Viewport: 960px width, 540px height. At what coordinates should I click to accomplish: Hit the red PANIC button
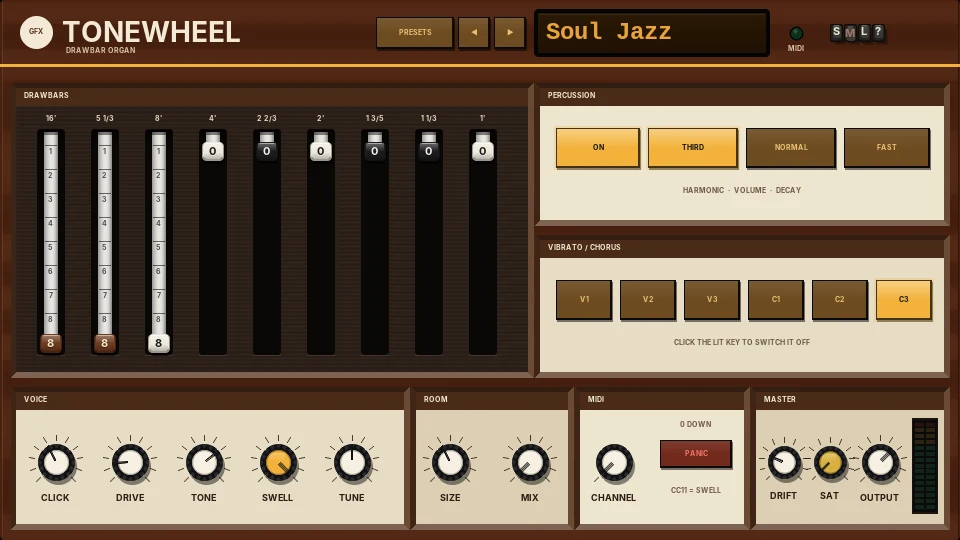click(696, 454)
